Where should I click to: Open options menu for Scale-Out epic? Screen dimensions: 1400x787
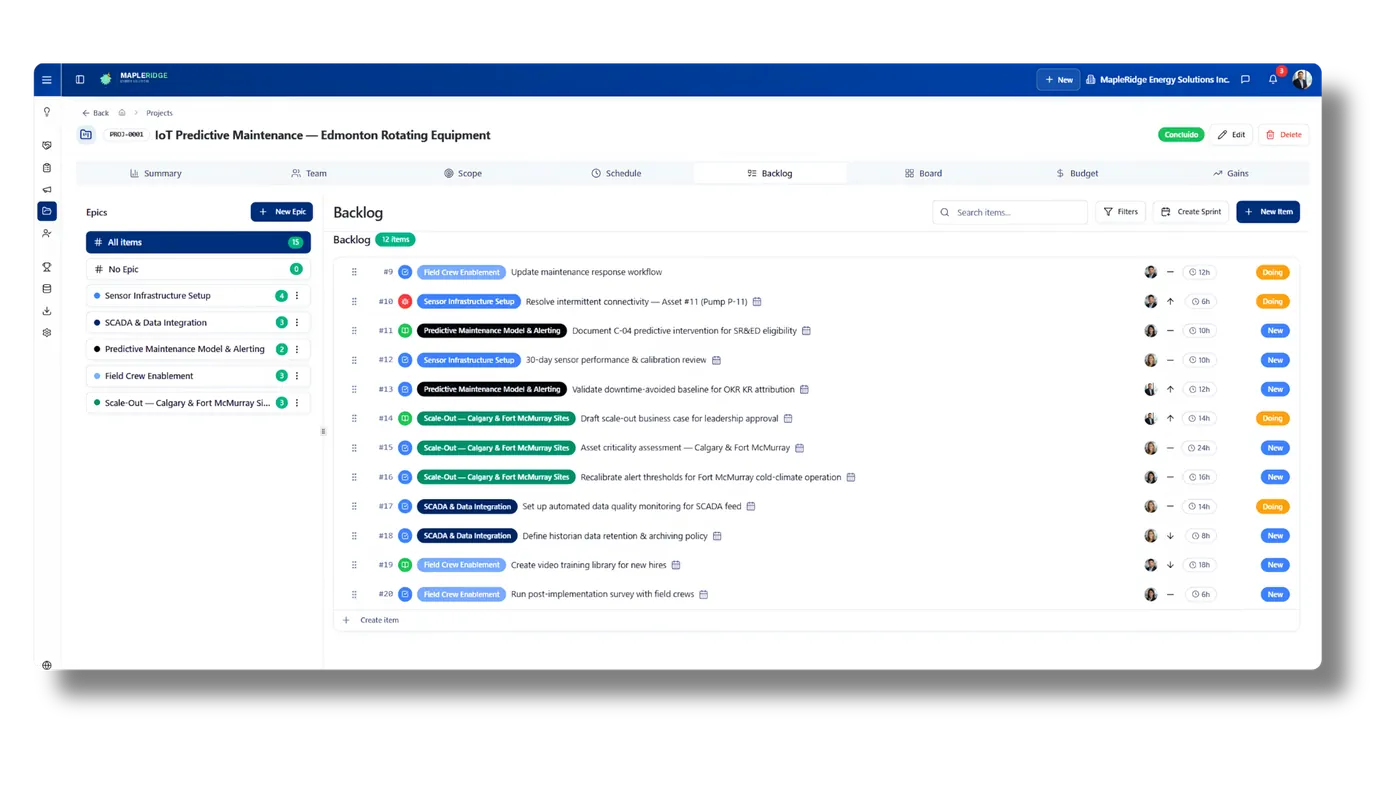click(297, 403)
